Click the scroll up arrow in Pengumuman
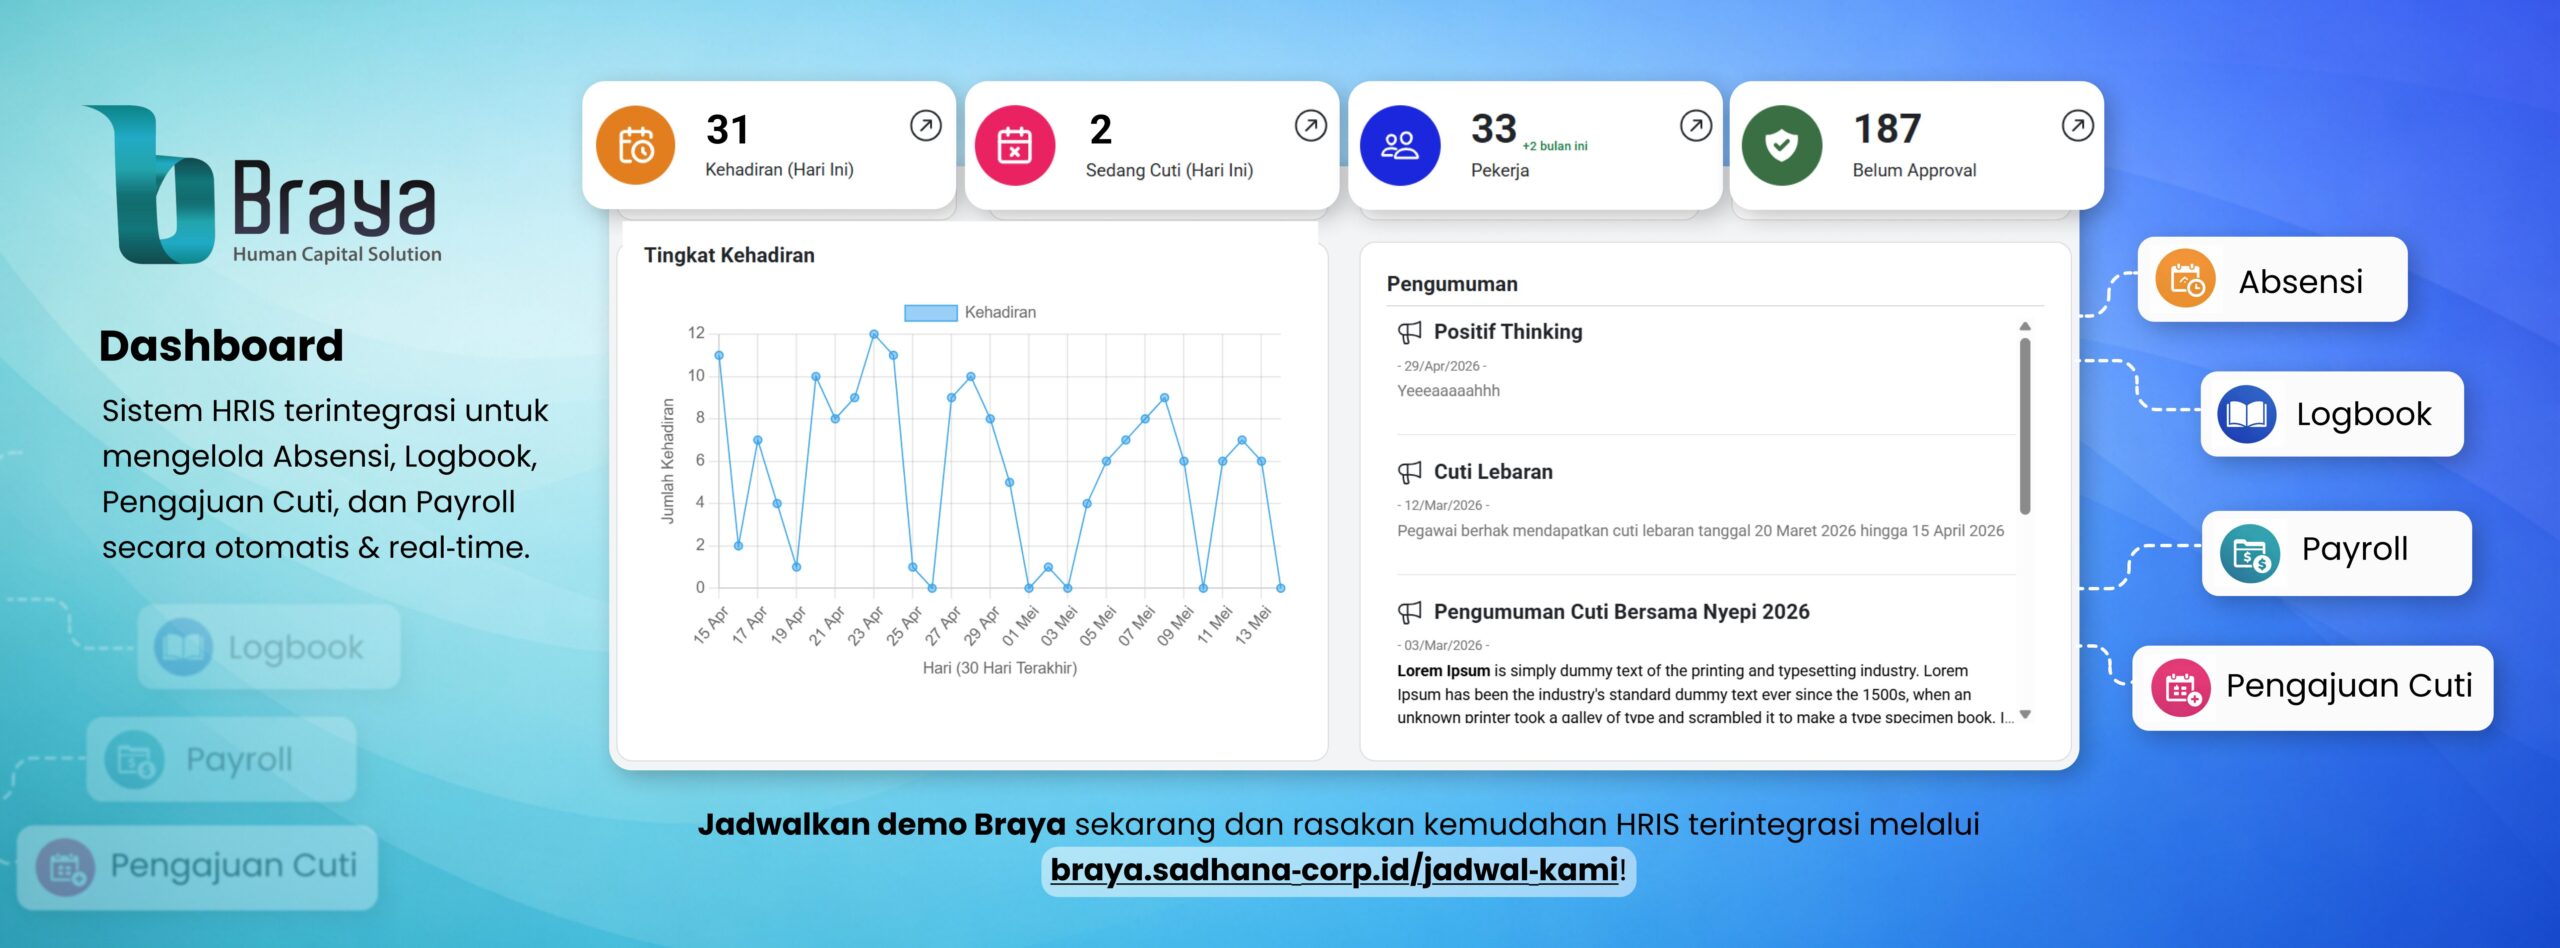Screen dimensions: 2560x948 [2025, 326]
